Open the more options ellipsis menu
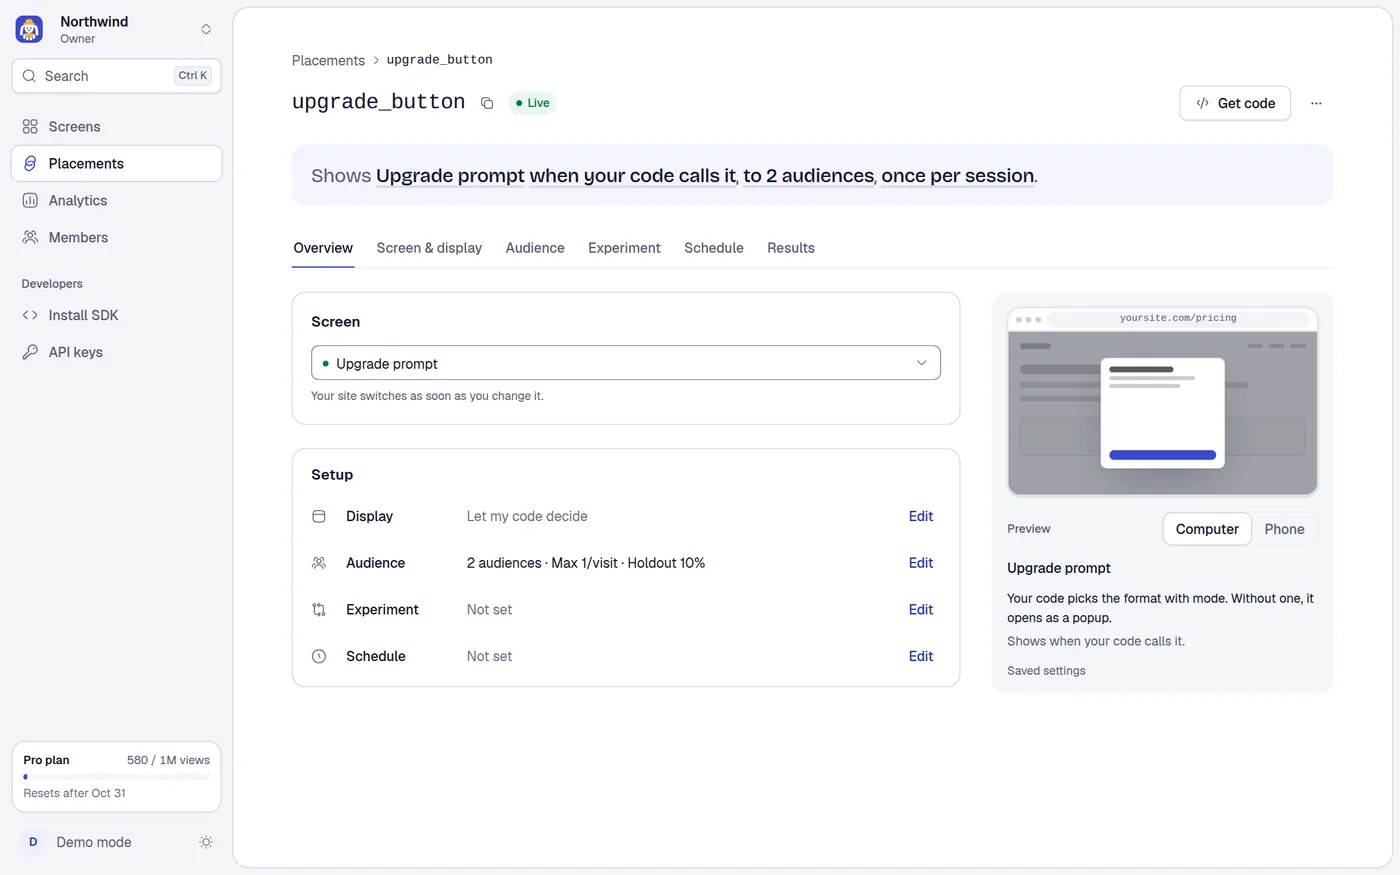1400x875 pixels. point(1316,103)
